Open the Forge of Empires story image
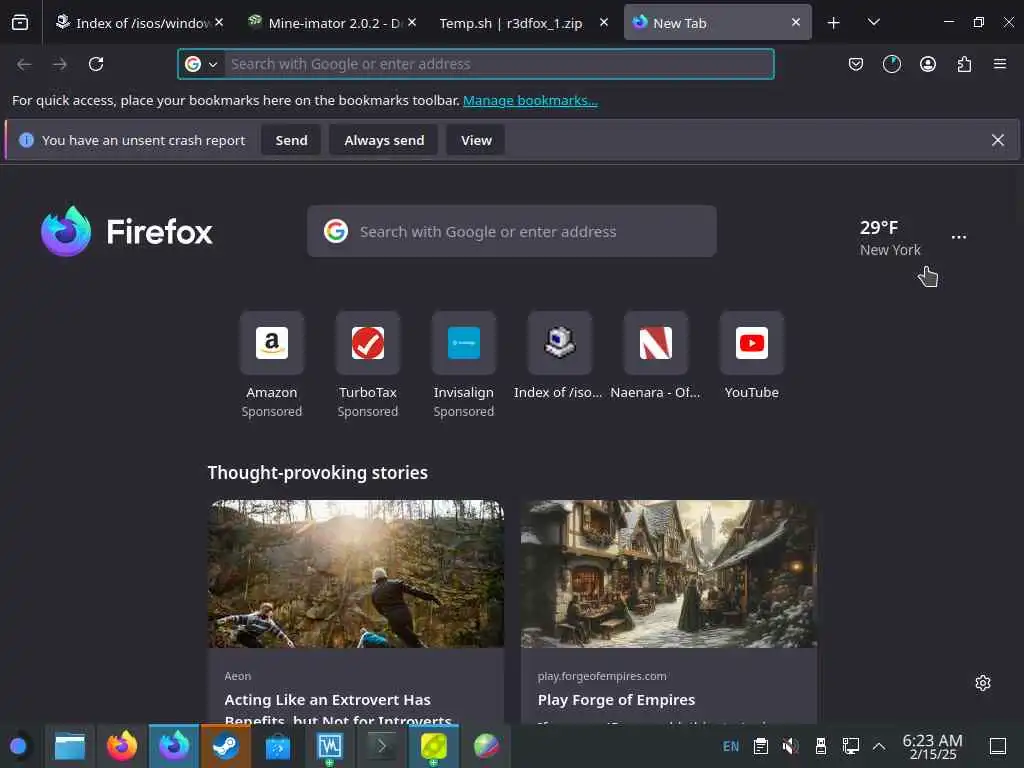The image size is (1024, 768). click(x=669, y=574)
